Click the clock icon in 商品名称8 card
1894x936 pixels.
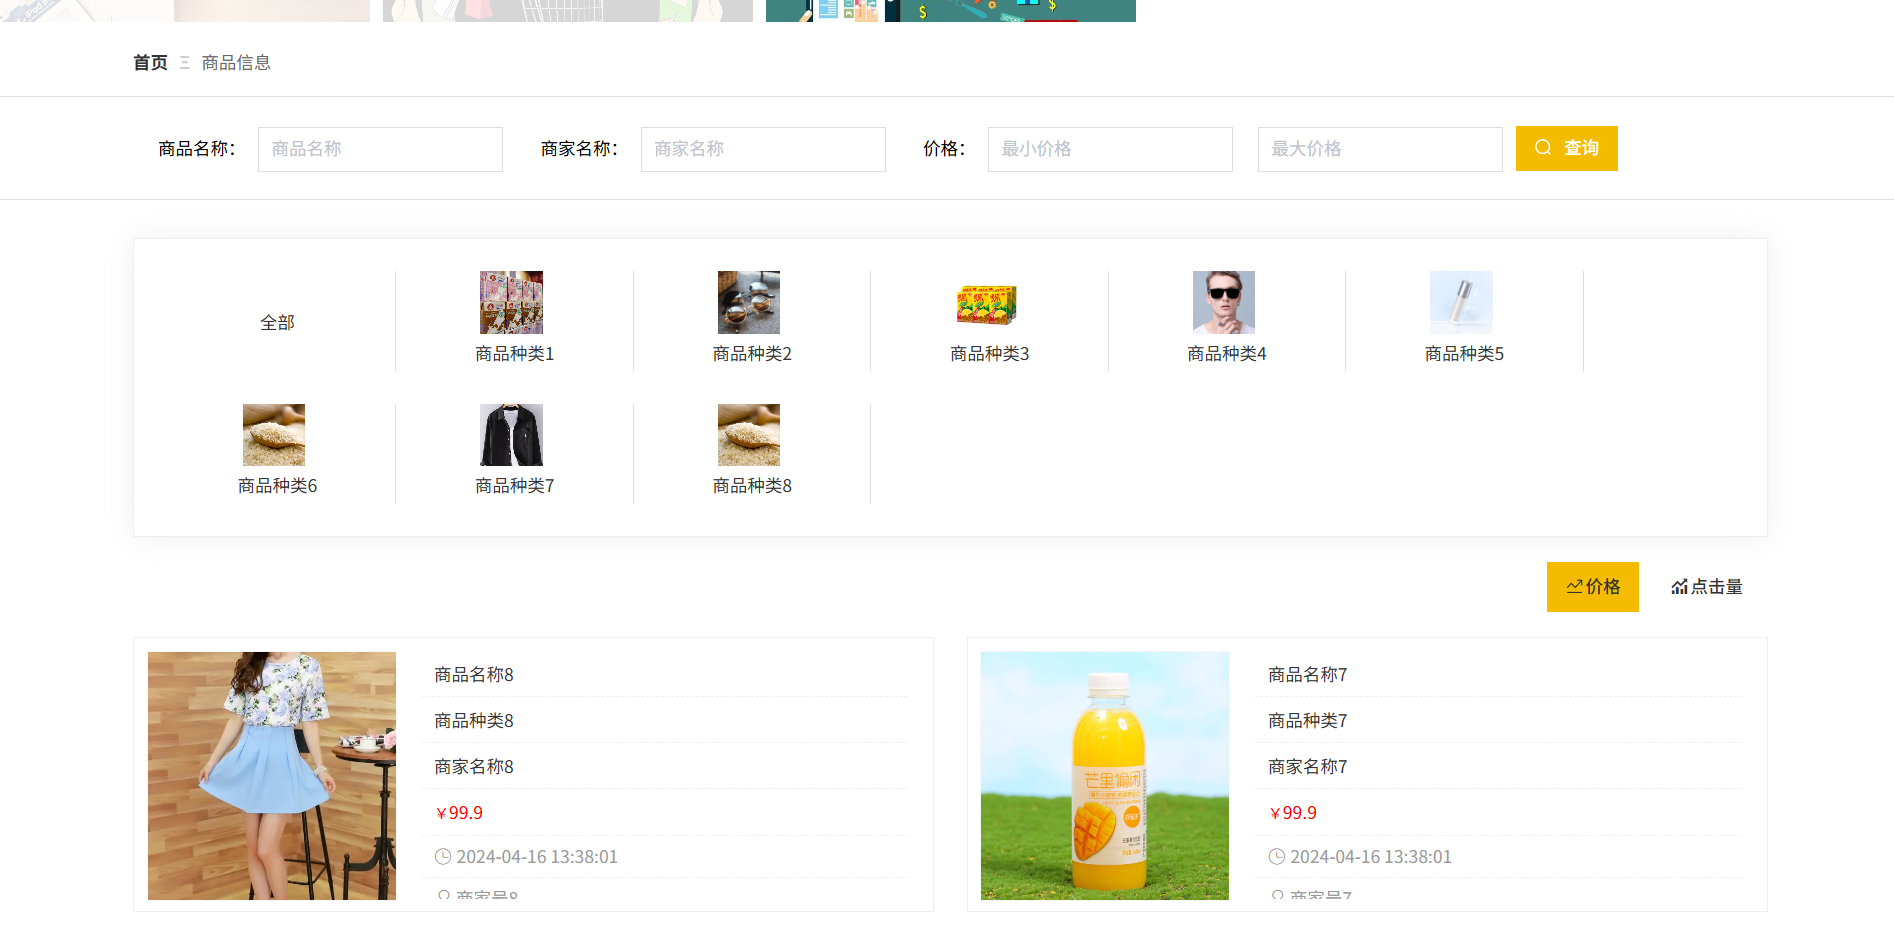click(443, 857)
